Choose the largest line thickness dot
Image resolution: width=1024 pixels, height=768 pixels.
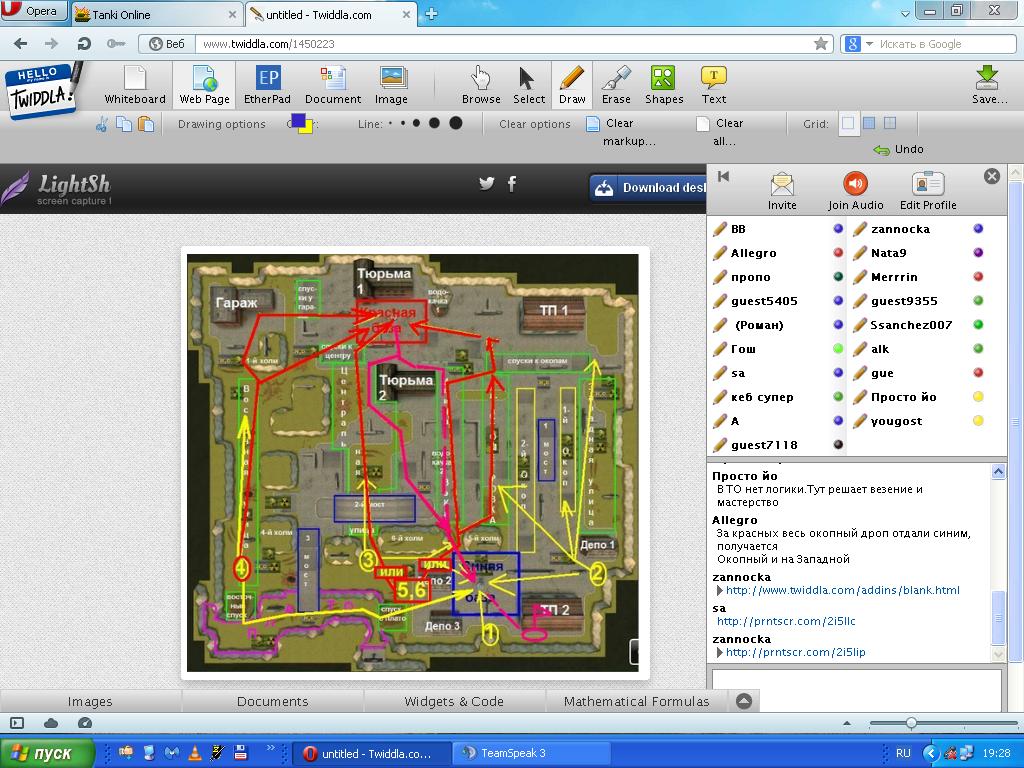coord(456,123)
